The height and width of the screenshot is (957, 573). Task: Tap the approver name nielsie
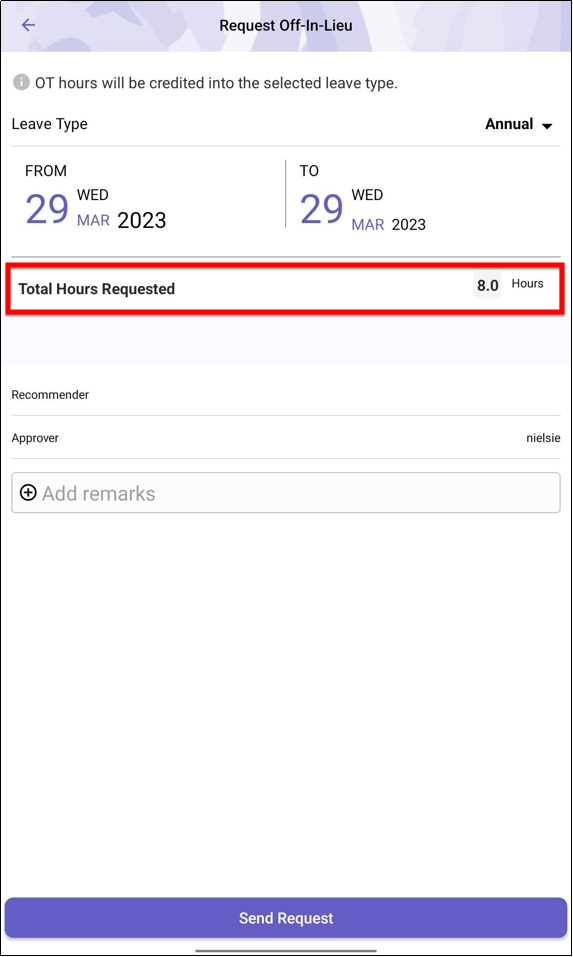pos(543,438)
